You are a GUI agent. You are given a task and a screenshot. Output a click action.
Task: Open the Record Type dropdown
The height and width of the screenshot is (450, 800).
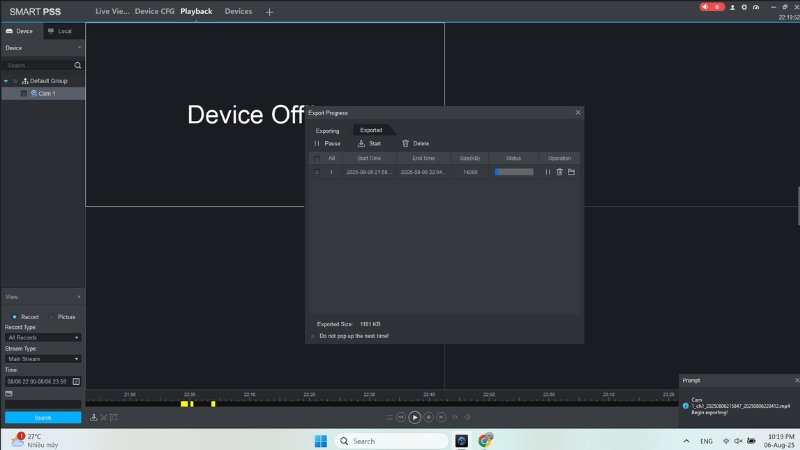(43, 338)
